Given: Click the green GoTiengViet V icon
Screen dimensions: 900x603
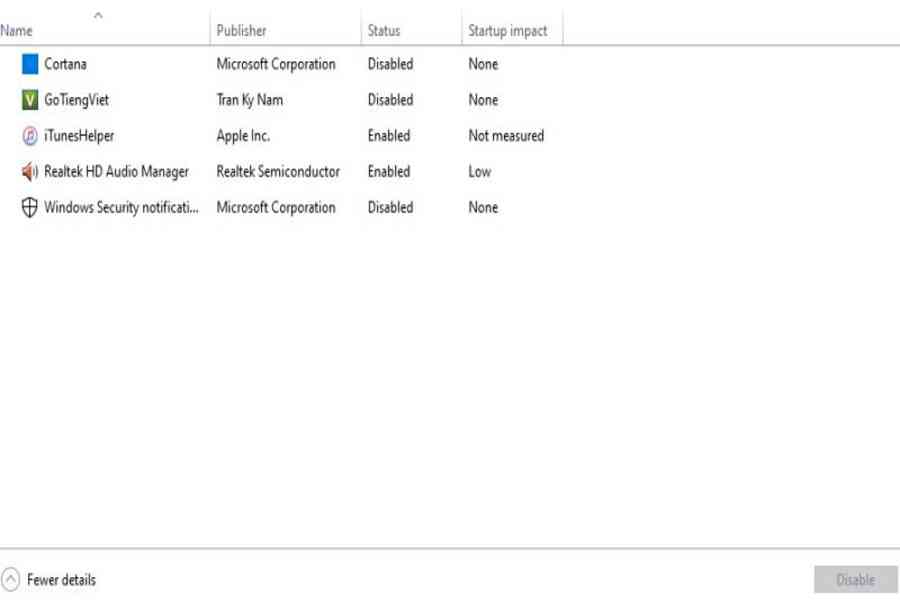Looking at the screenshot, I should pos(30,99).
